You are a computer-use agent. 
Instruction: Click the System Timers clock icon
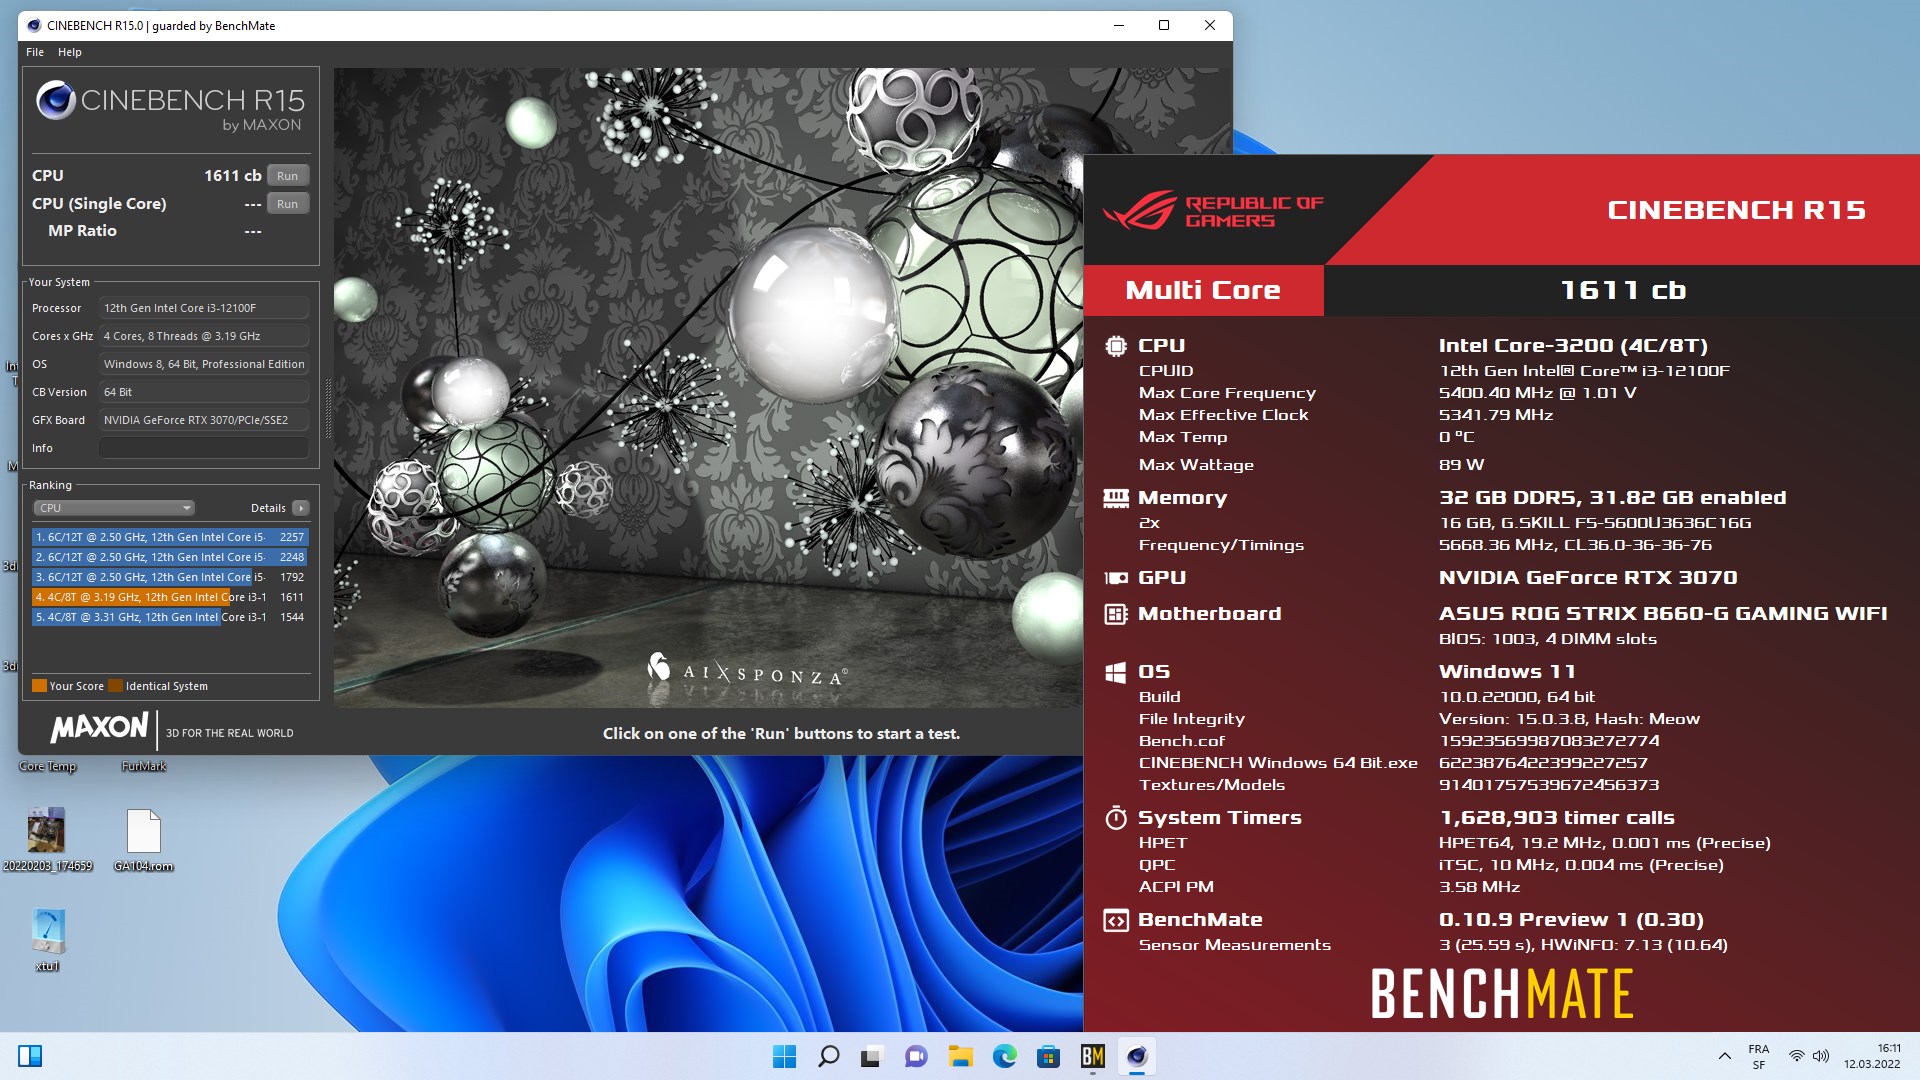1116,818
